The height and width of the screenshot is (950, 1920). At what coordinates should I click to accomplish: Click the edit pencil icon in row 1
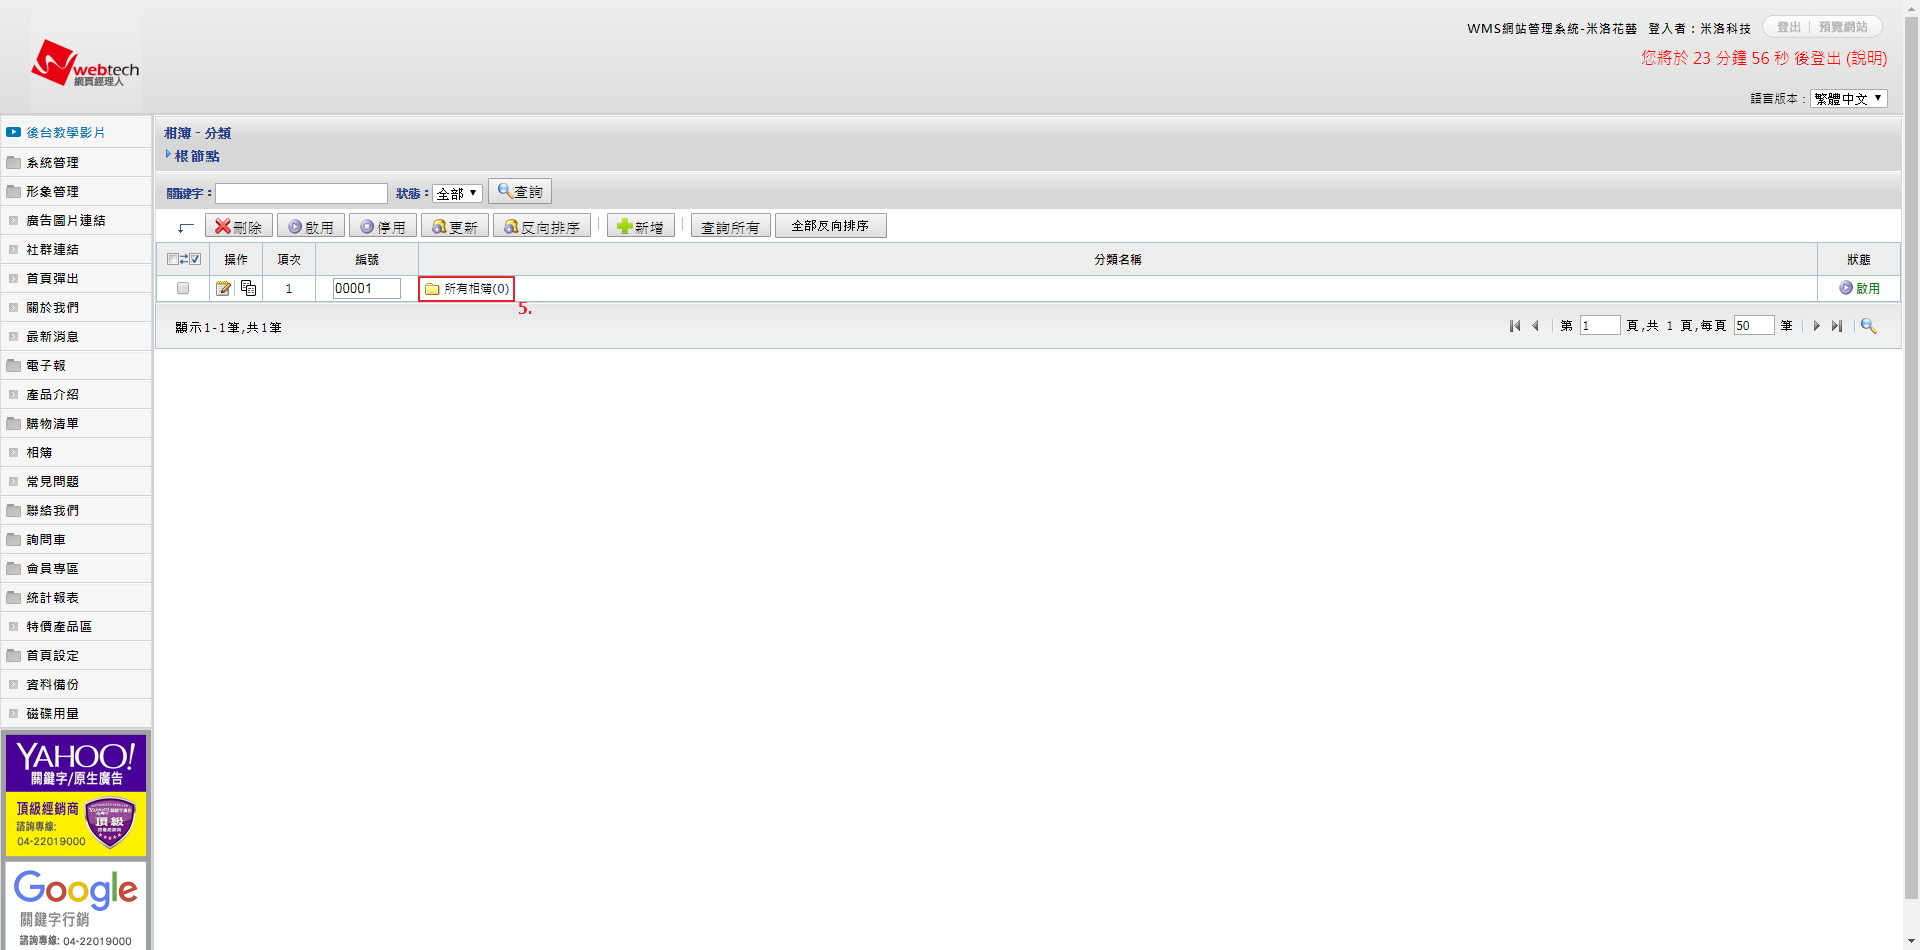(x=223, y=289)
